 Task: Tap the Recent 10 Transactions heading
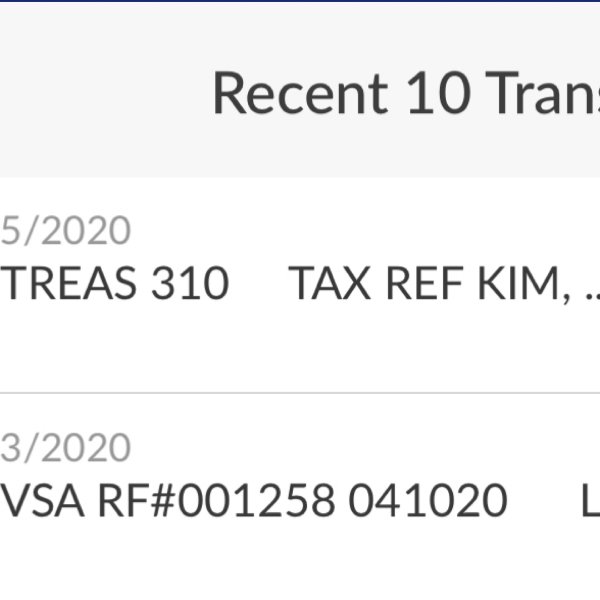pos(405,94)
